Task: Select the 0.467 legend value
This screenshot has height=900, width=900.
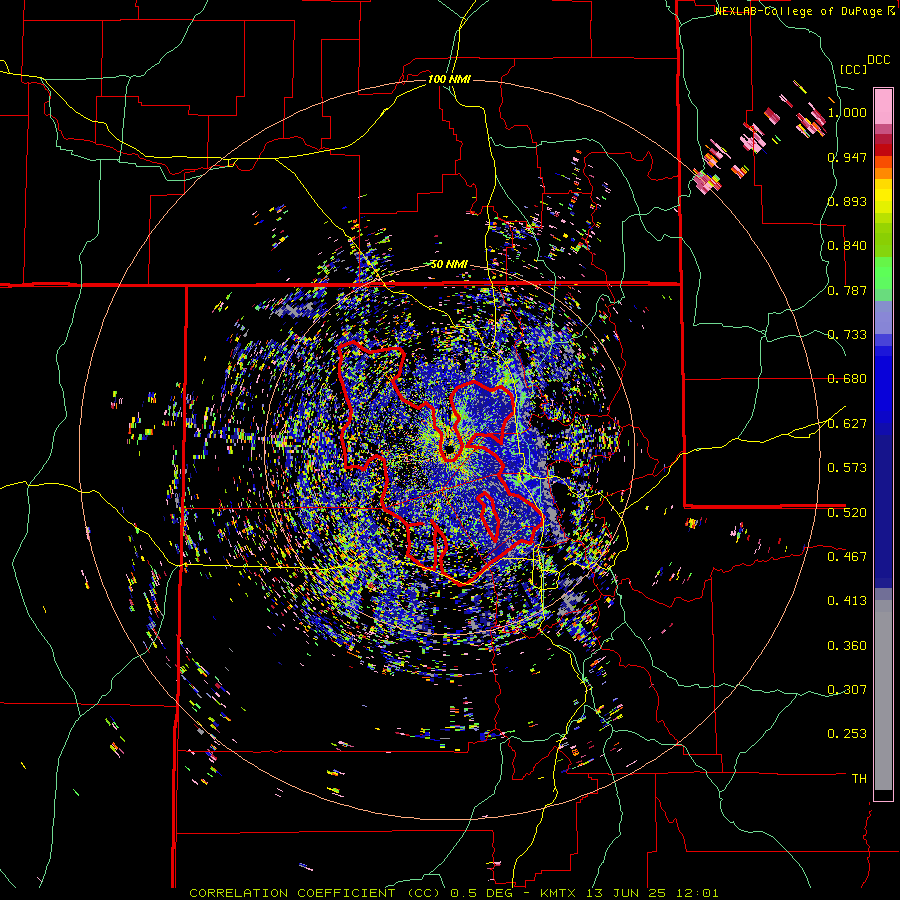Action: [847, 557]
